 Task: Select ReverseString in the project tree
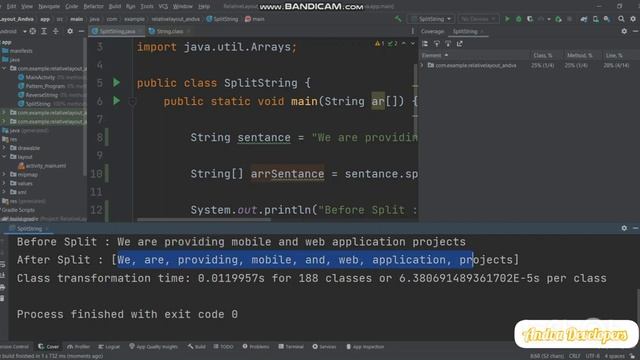tap(41, 95)
